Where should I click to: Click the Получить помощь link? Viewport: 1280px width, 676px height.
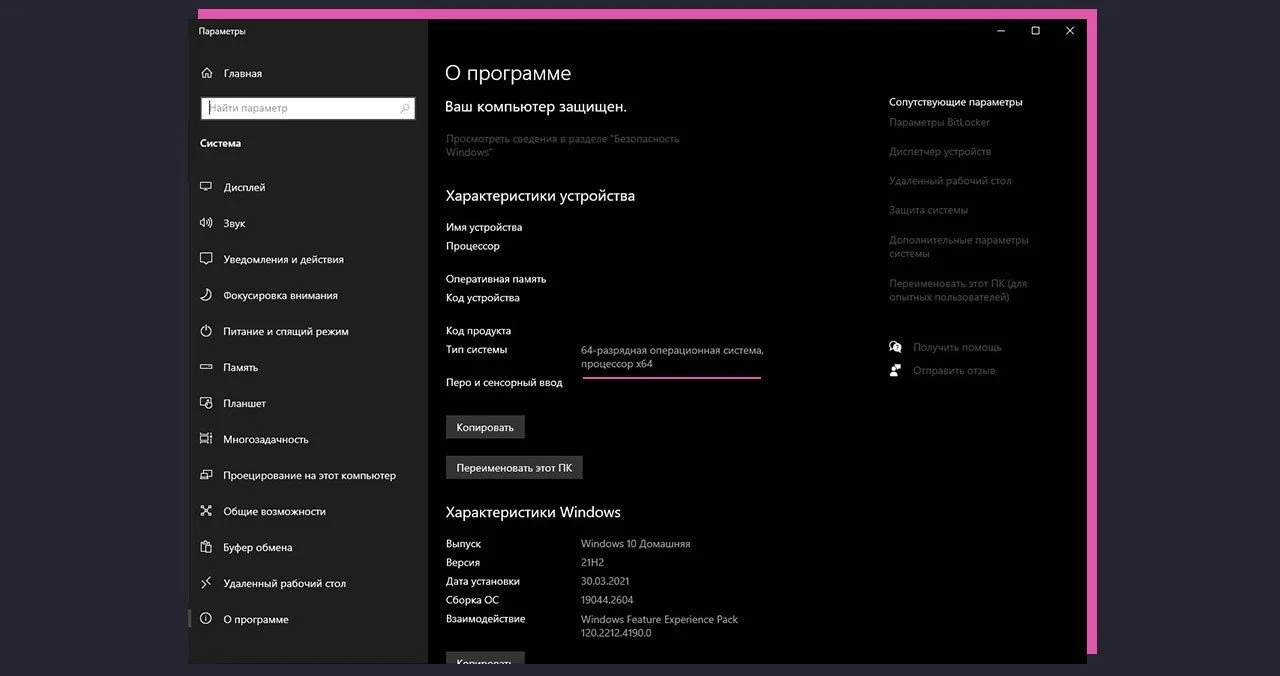(x=957, y=347)
